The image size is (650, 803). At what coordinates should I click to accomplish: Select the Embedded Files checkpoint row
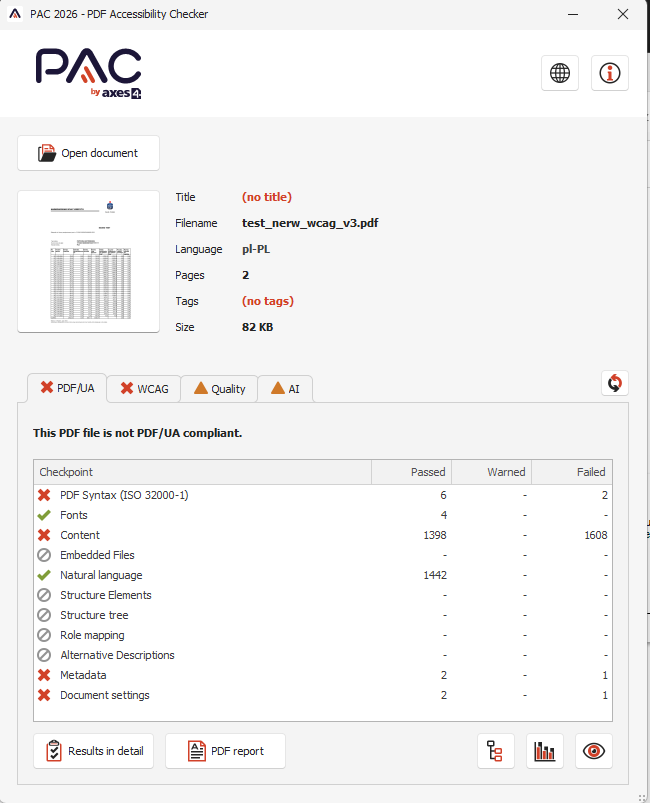tap(323, 555)
